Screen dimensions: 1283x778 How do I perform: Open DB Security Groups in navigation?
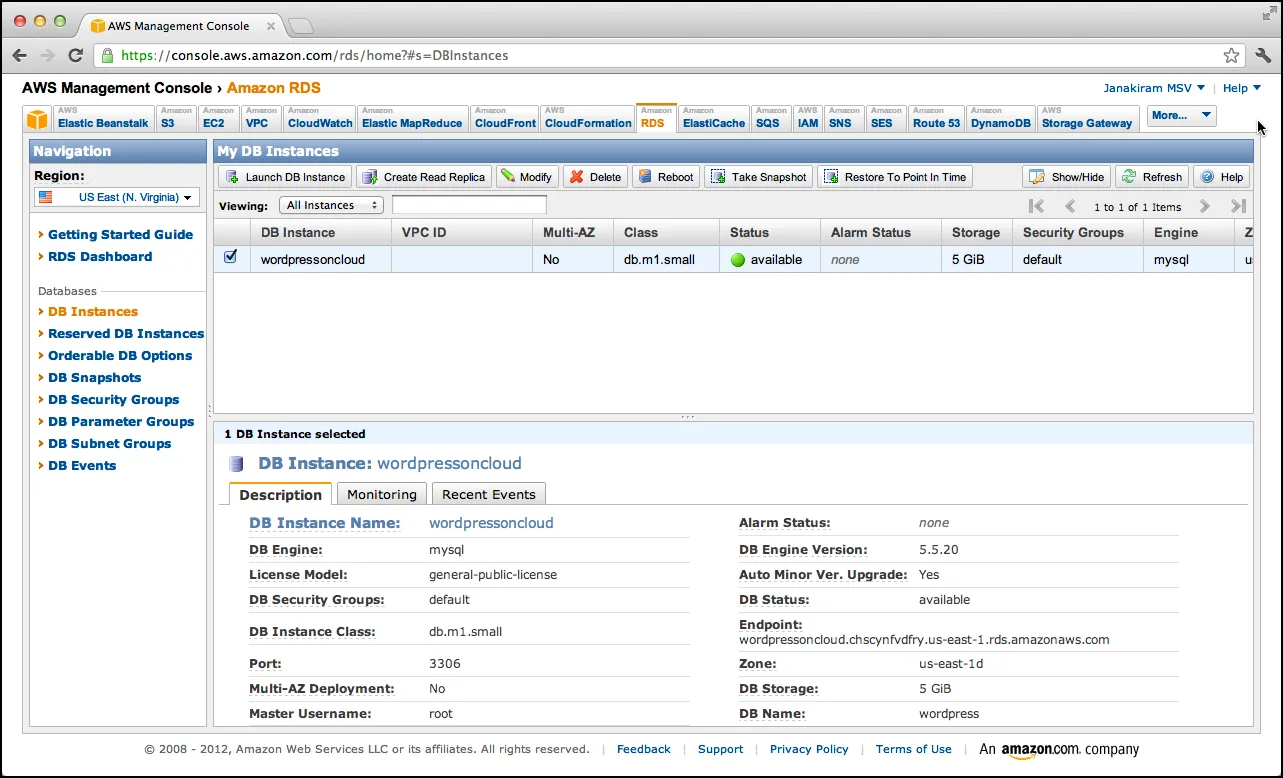114,399
